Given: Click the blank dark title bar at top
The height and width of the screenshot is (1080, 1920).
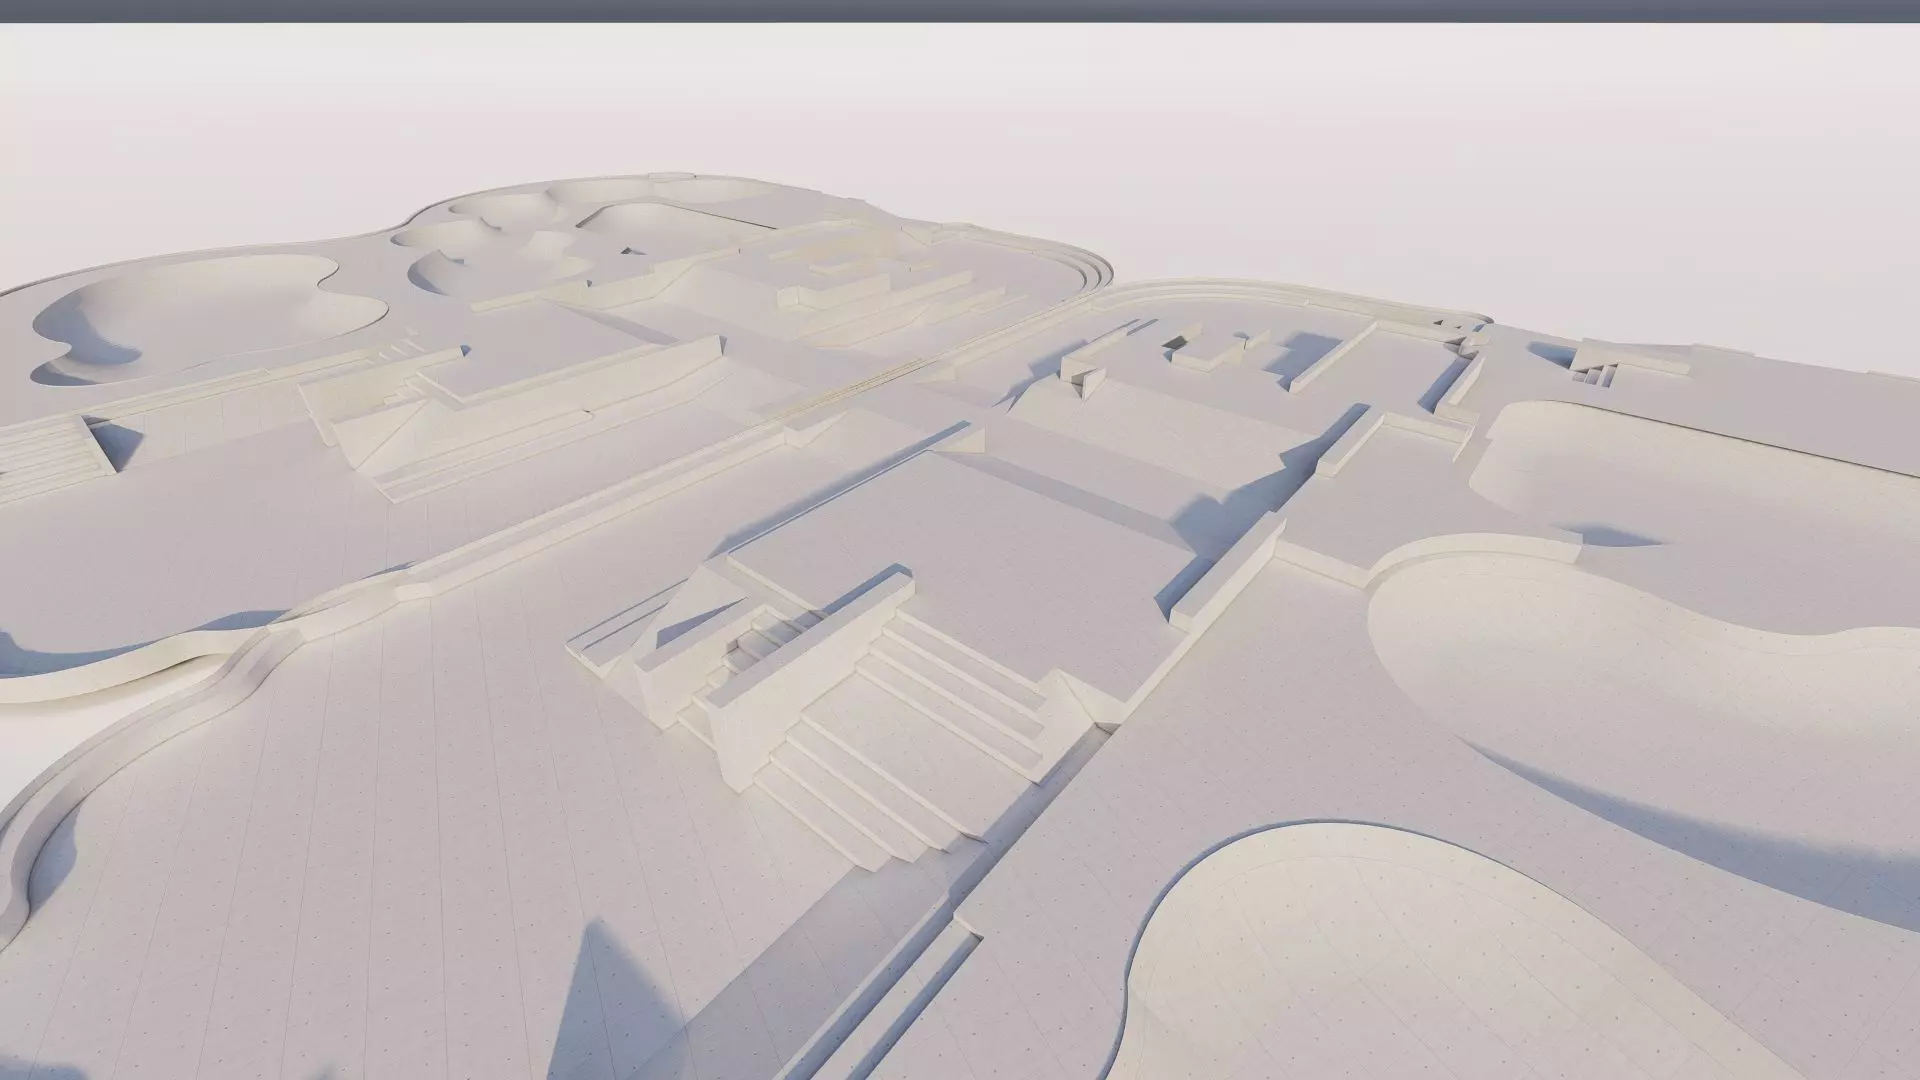Looking at the screenshot, I should [x=960, y=11].
